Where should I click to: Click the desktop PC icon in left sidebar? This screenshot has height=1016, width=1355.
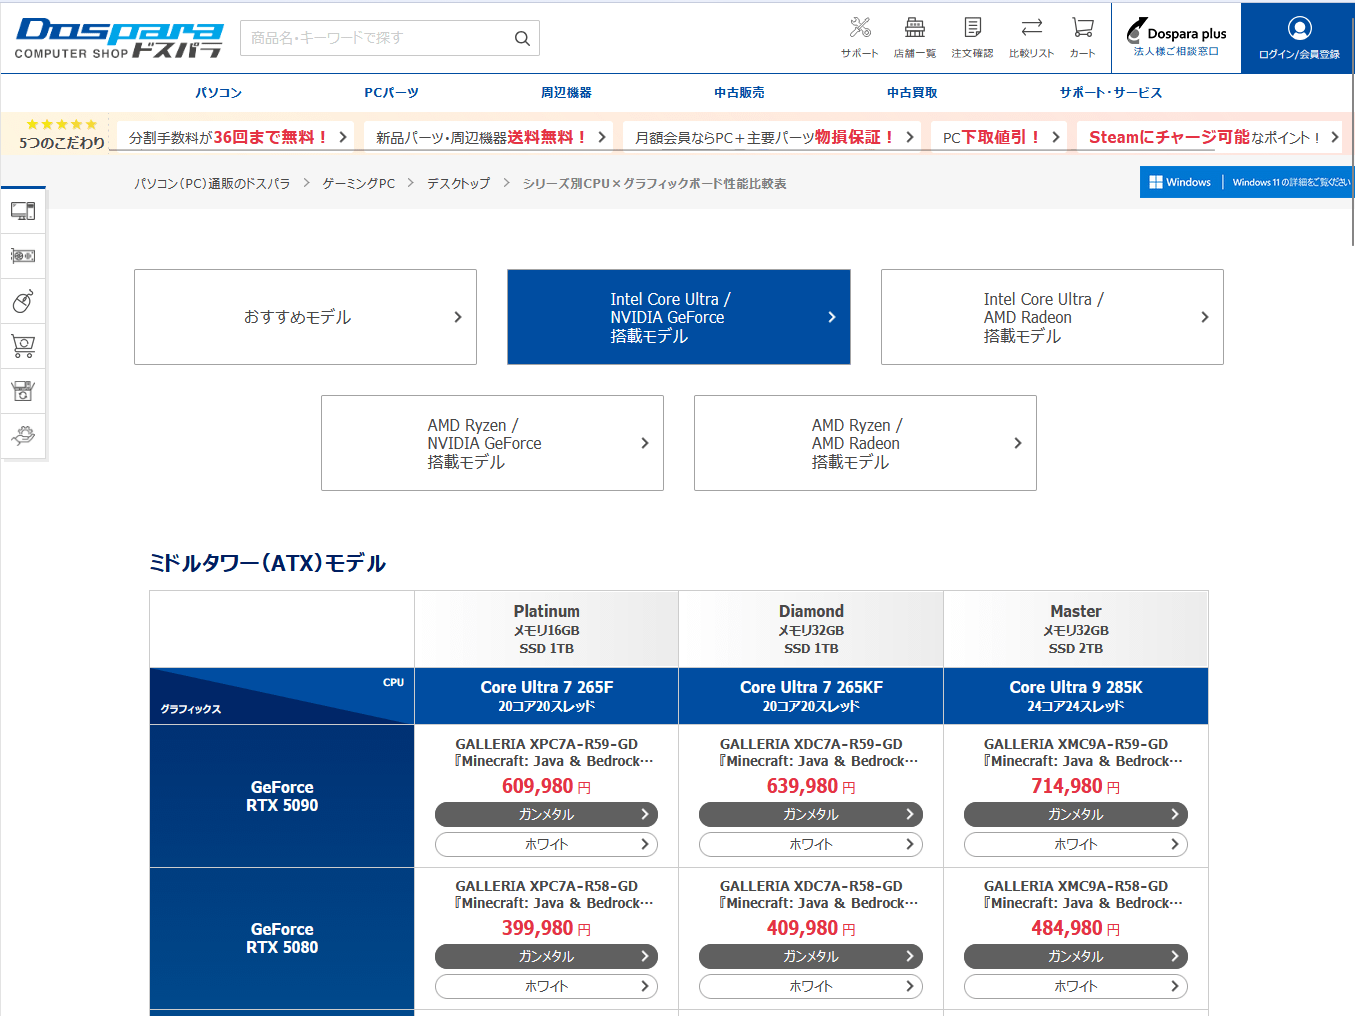pos(23,211)
